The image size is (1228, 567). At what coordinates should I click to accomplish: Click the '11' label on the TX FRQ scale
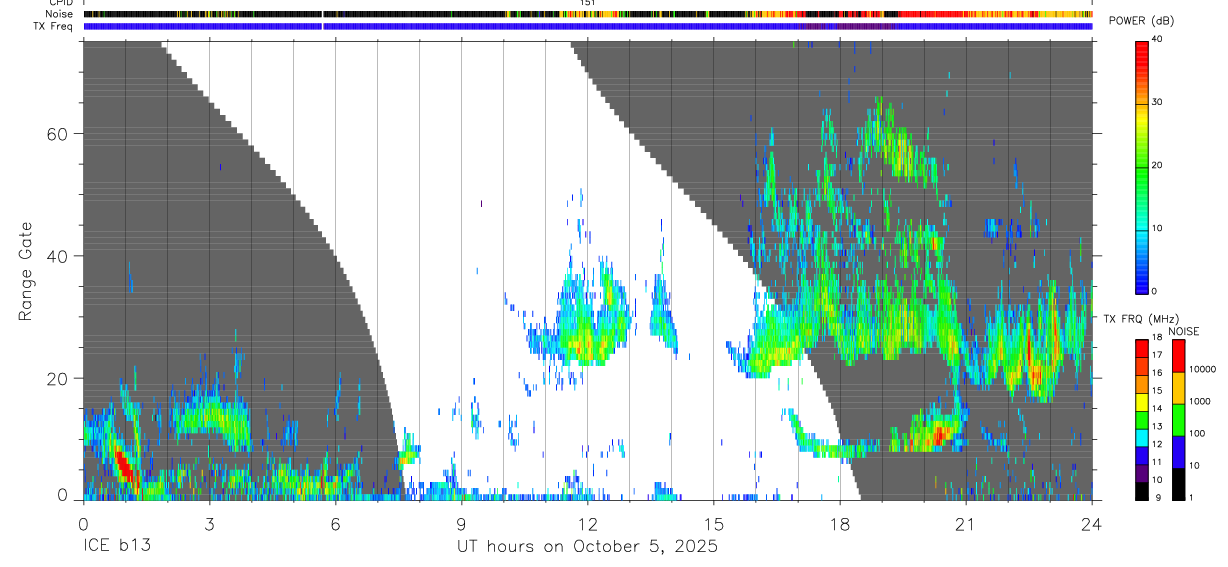pyautogui.click(x=1157, y=462)
